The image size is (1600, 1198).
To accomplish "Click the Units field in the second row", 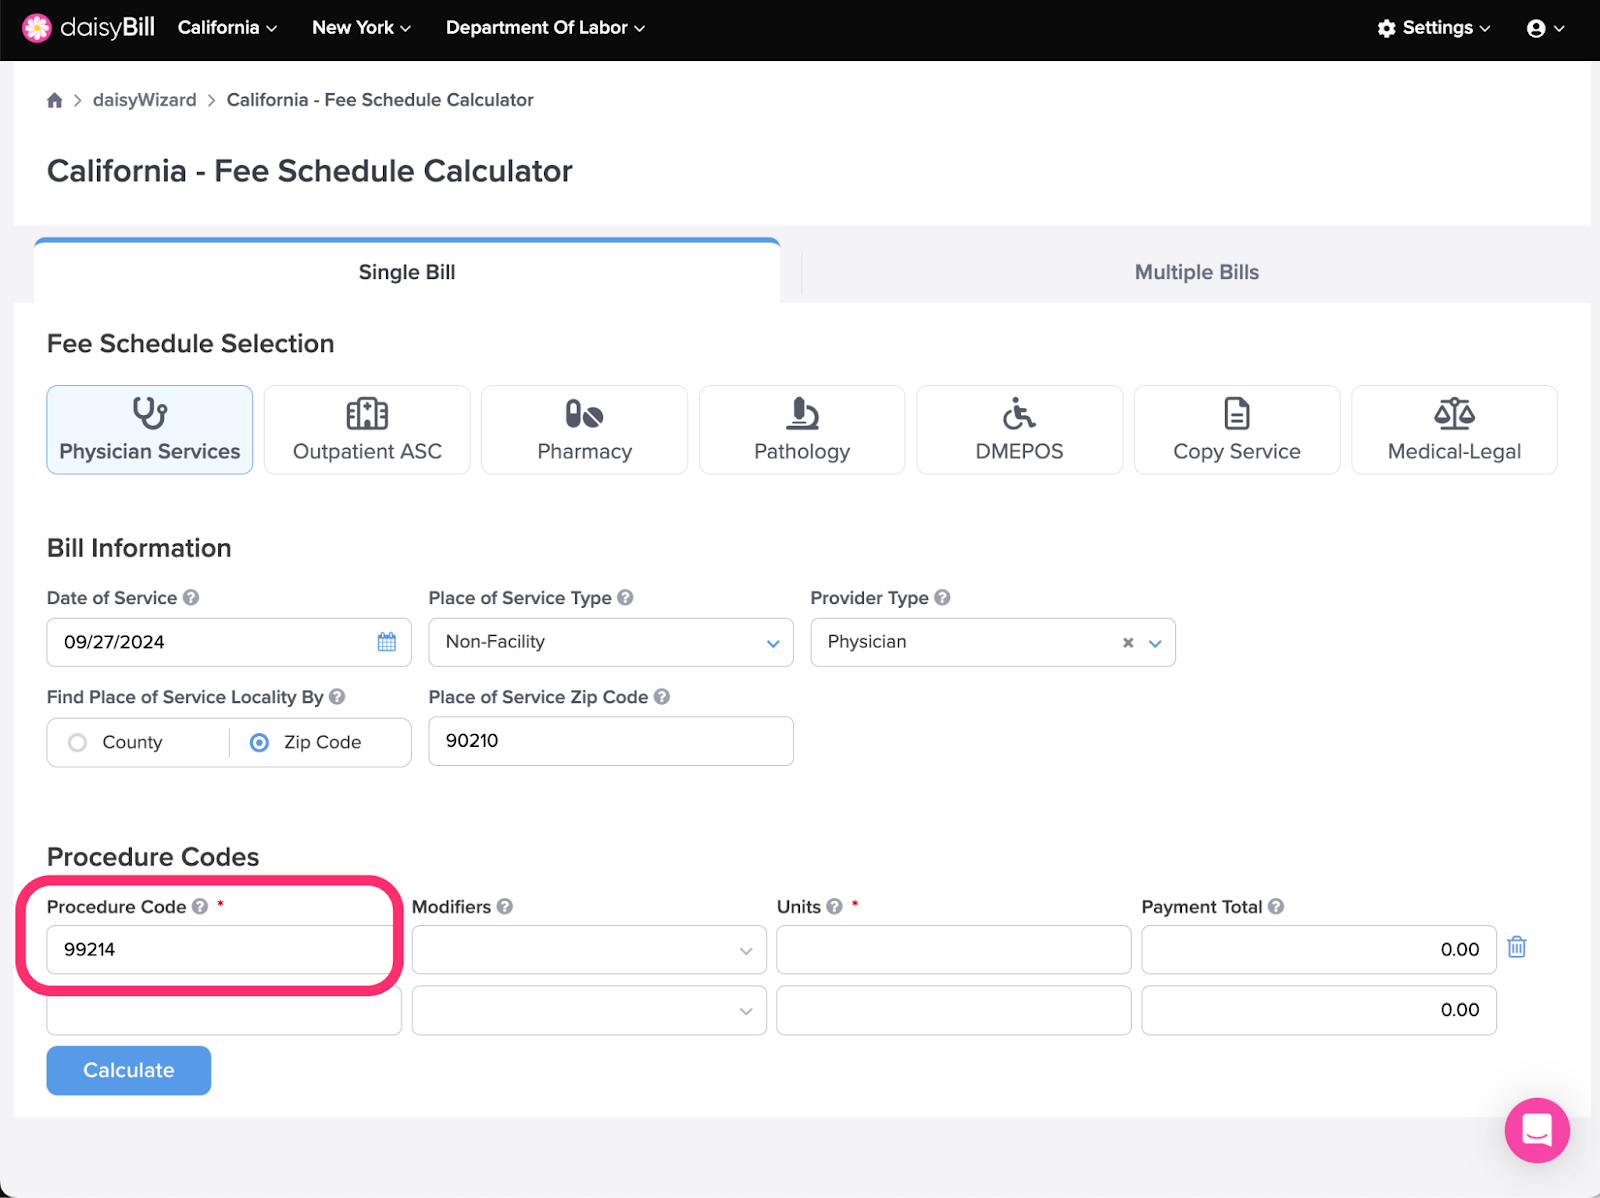I will pyautogui.click(x=954, y=1010).
